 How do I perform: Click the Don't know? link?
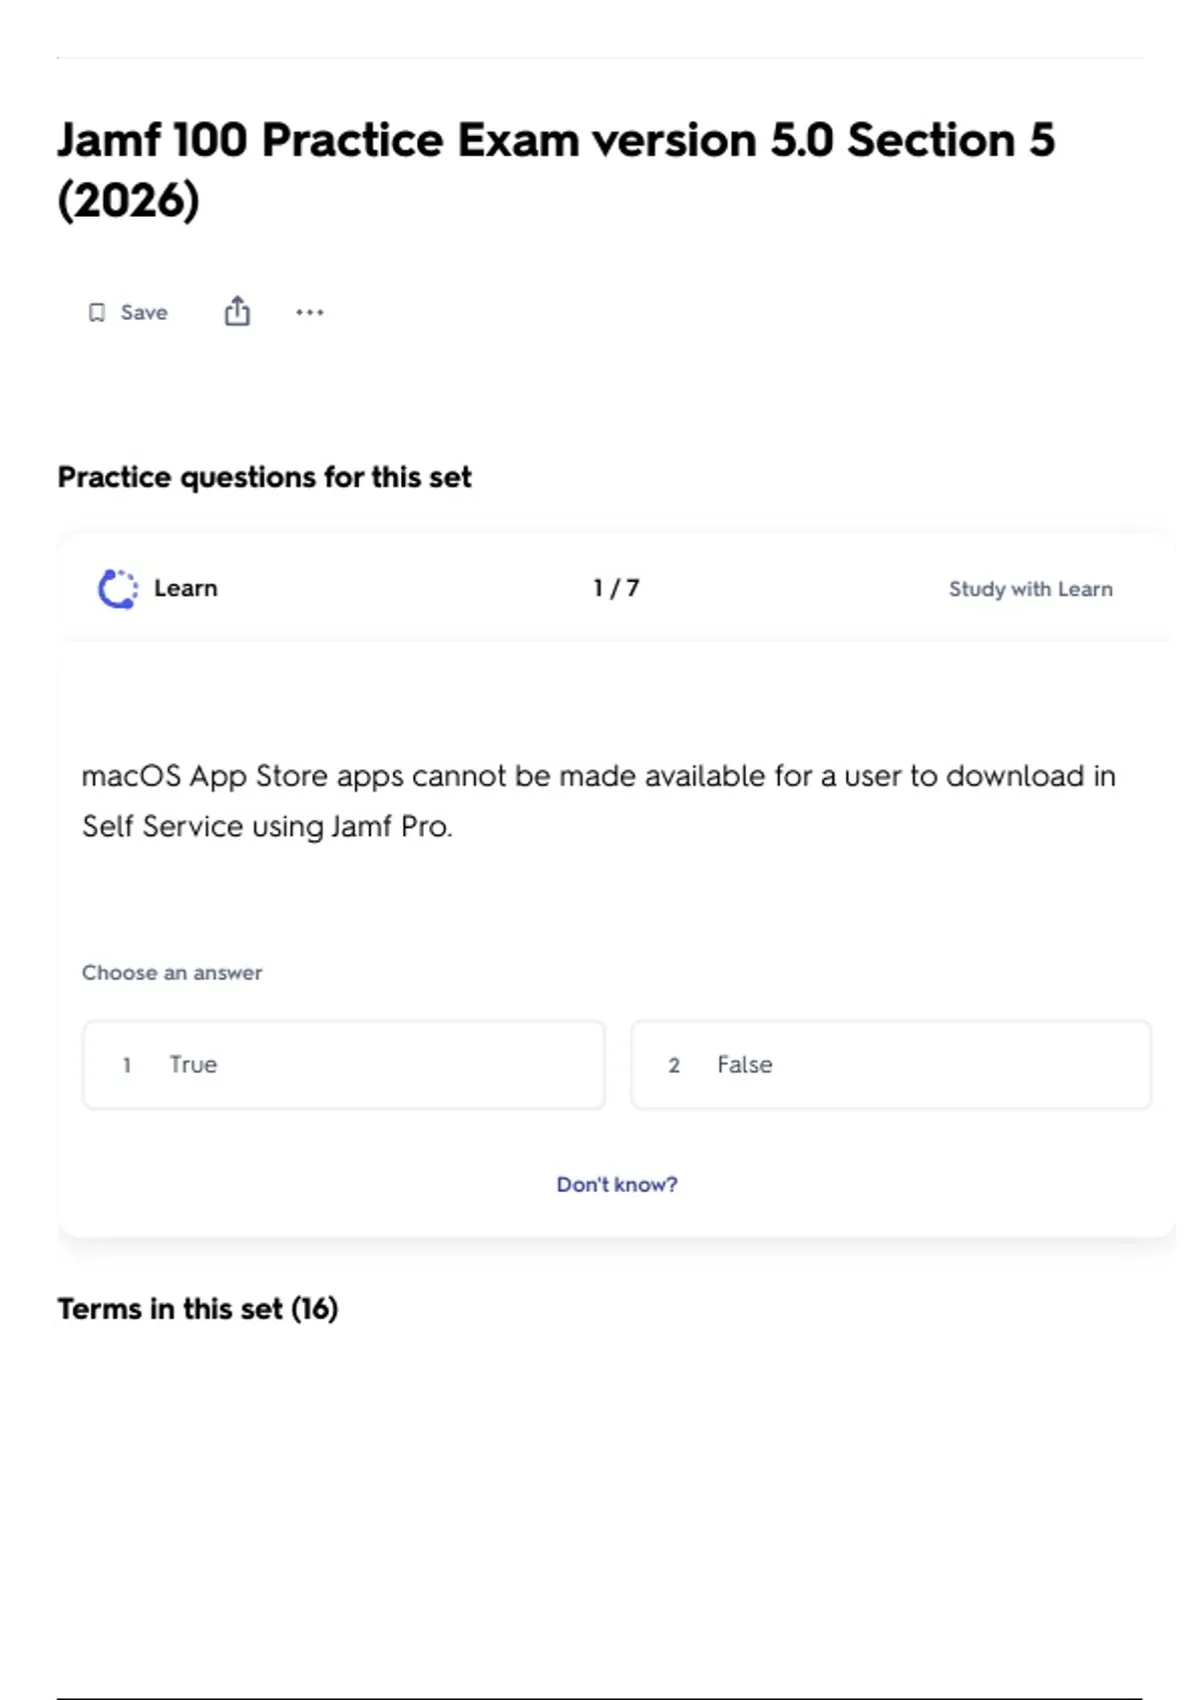[x=617, y=1185]
